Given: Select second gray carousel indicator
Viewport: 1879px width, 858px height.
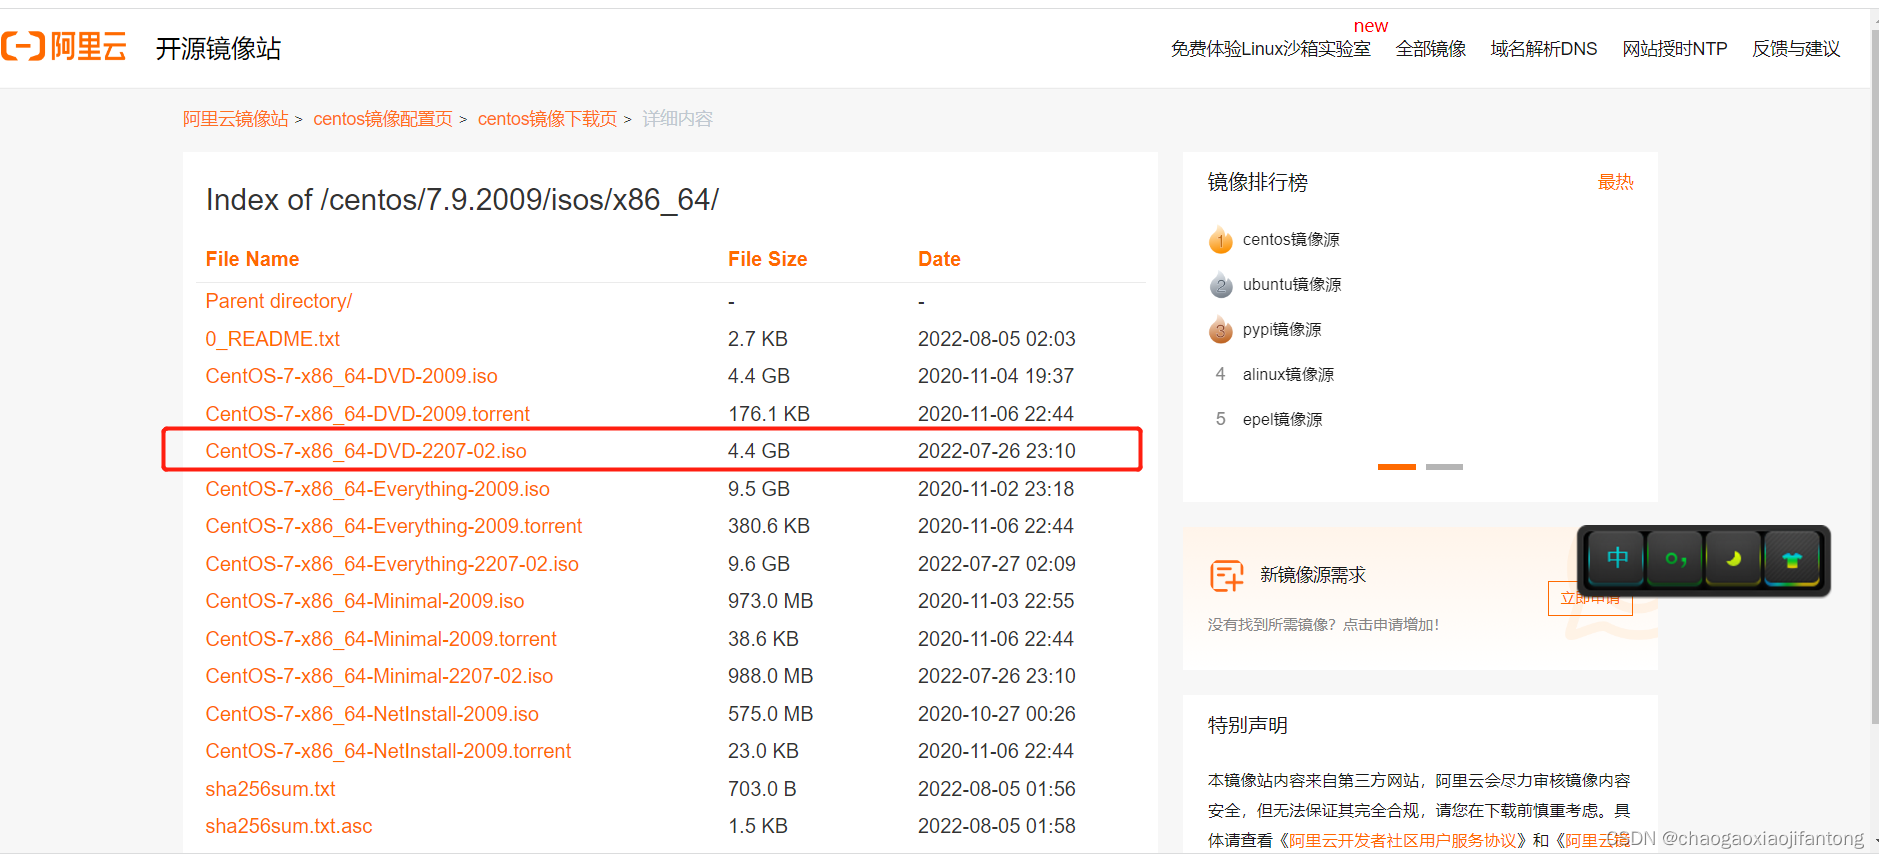Looking at the screenshot, I should pos(1444,467).
